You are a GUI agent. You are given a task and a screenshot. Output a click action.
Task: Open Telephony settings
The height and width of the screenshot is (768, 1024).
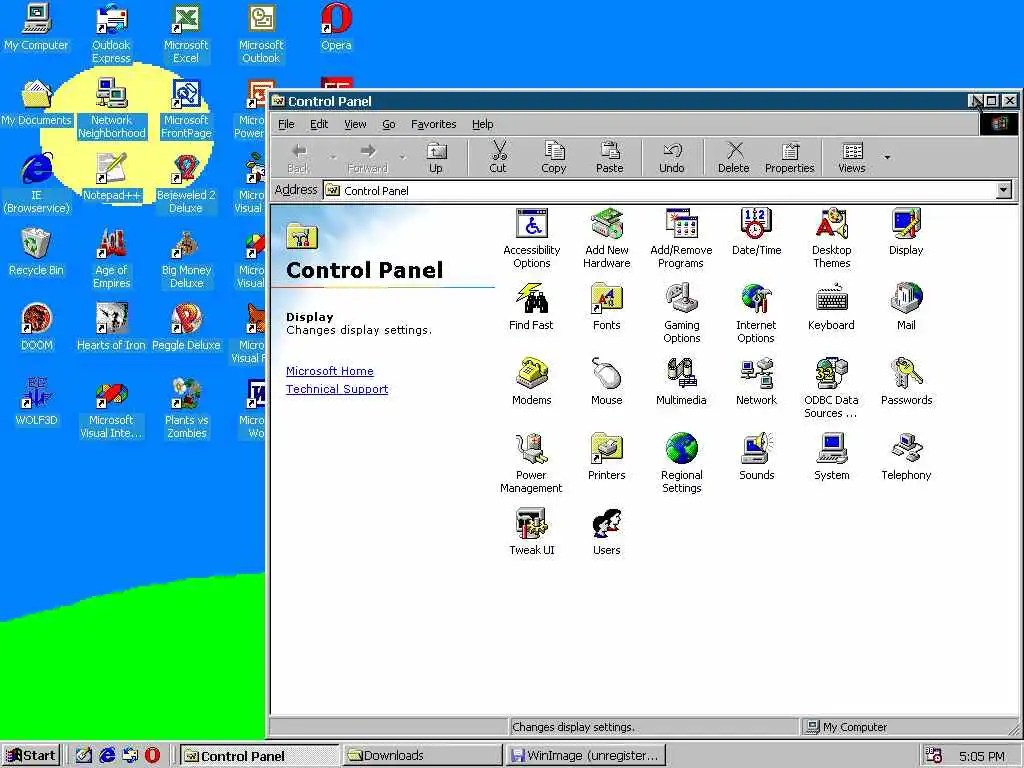[x=906, y=457]
